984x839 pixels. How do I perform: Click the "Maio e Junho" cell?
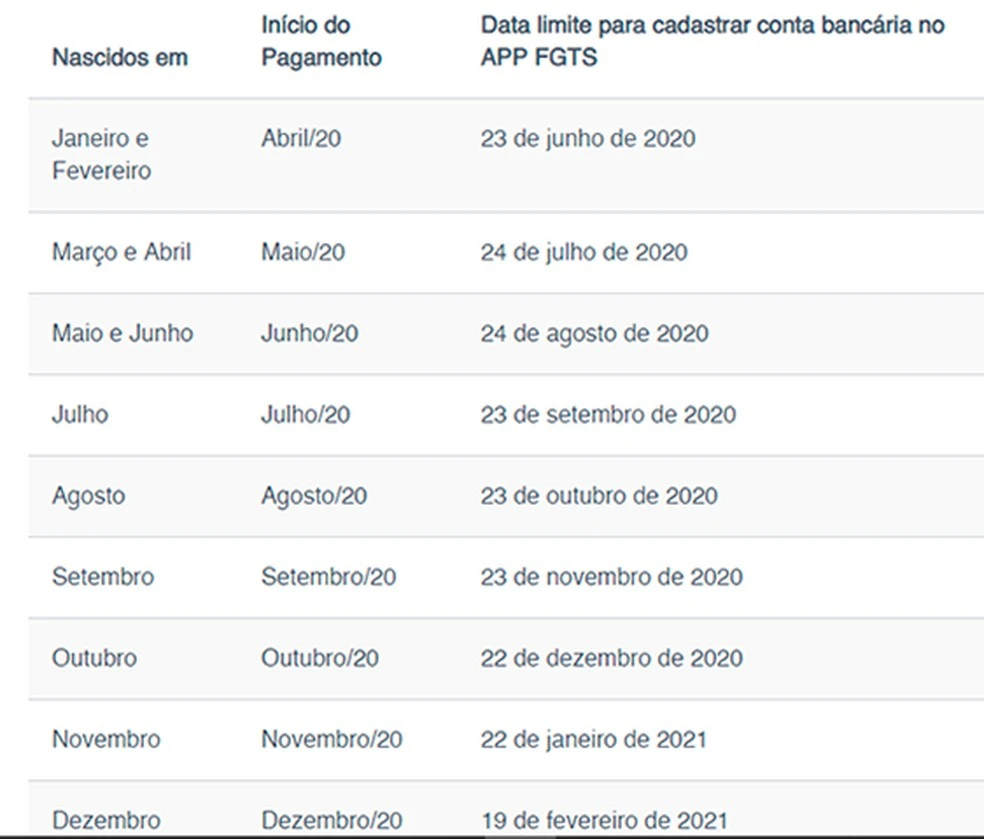122,333
